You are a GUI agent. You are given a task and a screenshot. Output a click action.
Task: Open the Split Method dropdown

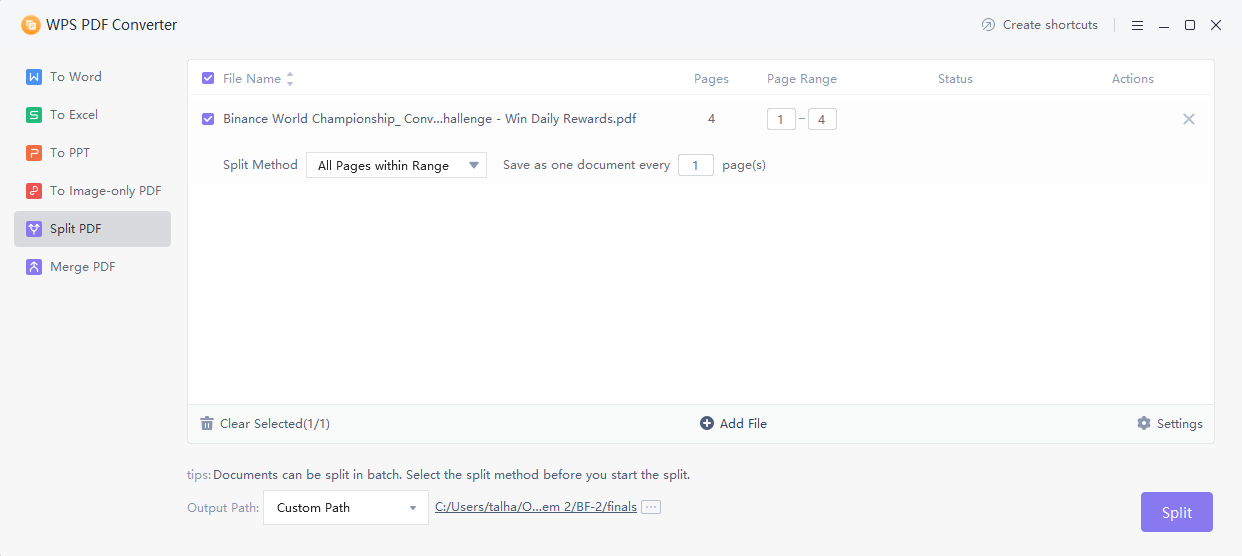396,166
